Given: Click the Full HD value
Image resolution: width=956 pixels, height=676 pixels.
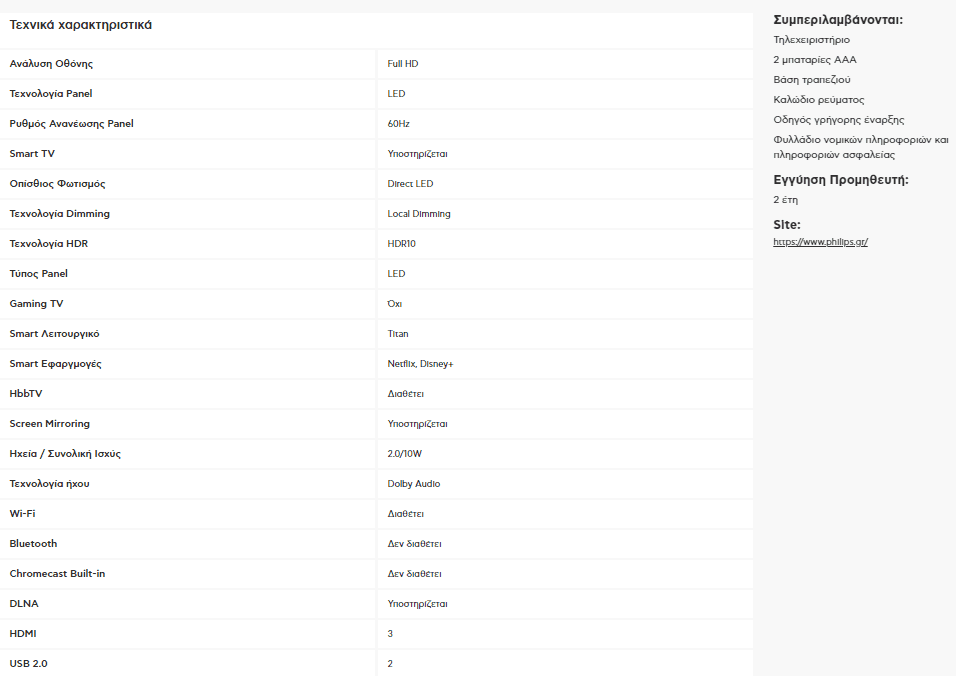Looking at the screenshot, I should 402,64.
